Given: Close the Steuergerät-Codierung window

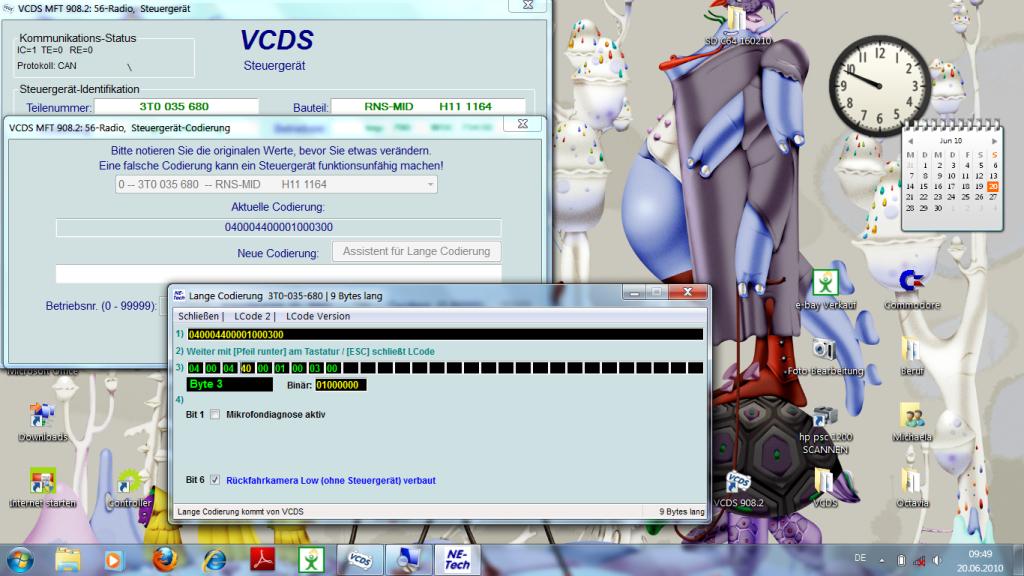Looking at the screenshot, I should pos(522,124).
